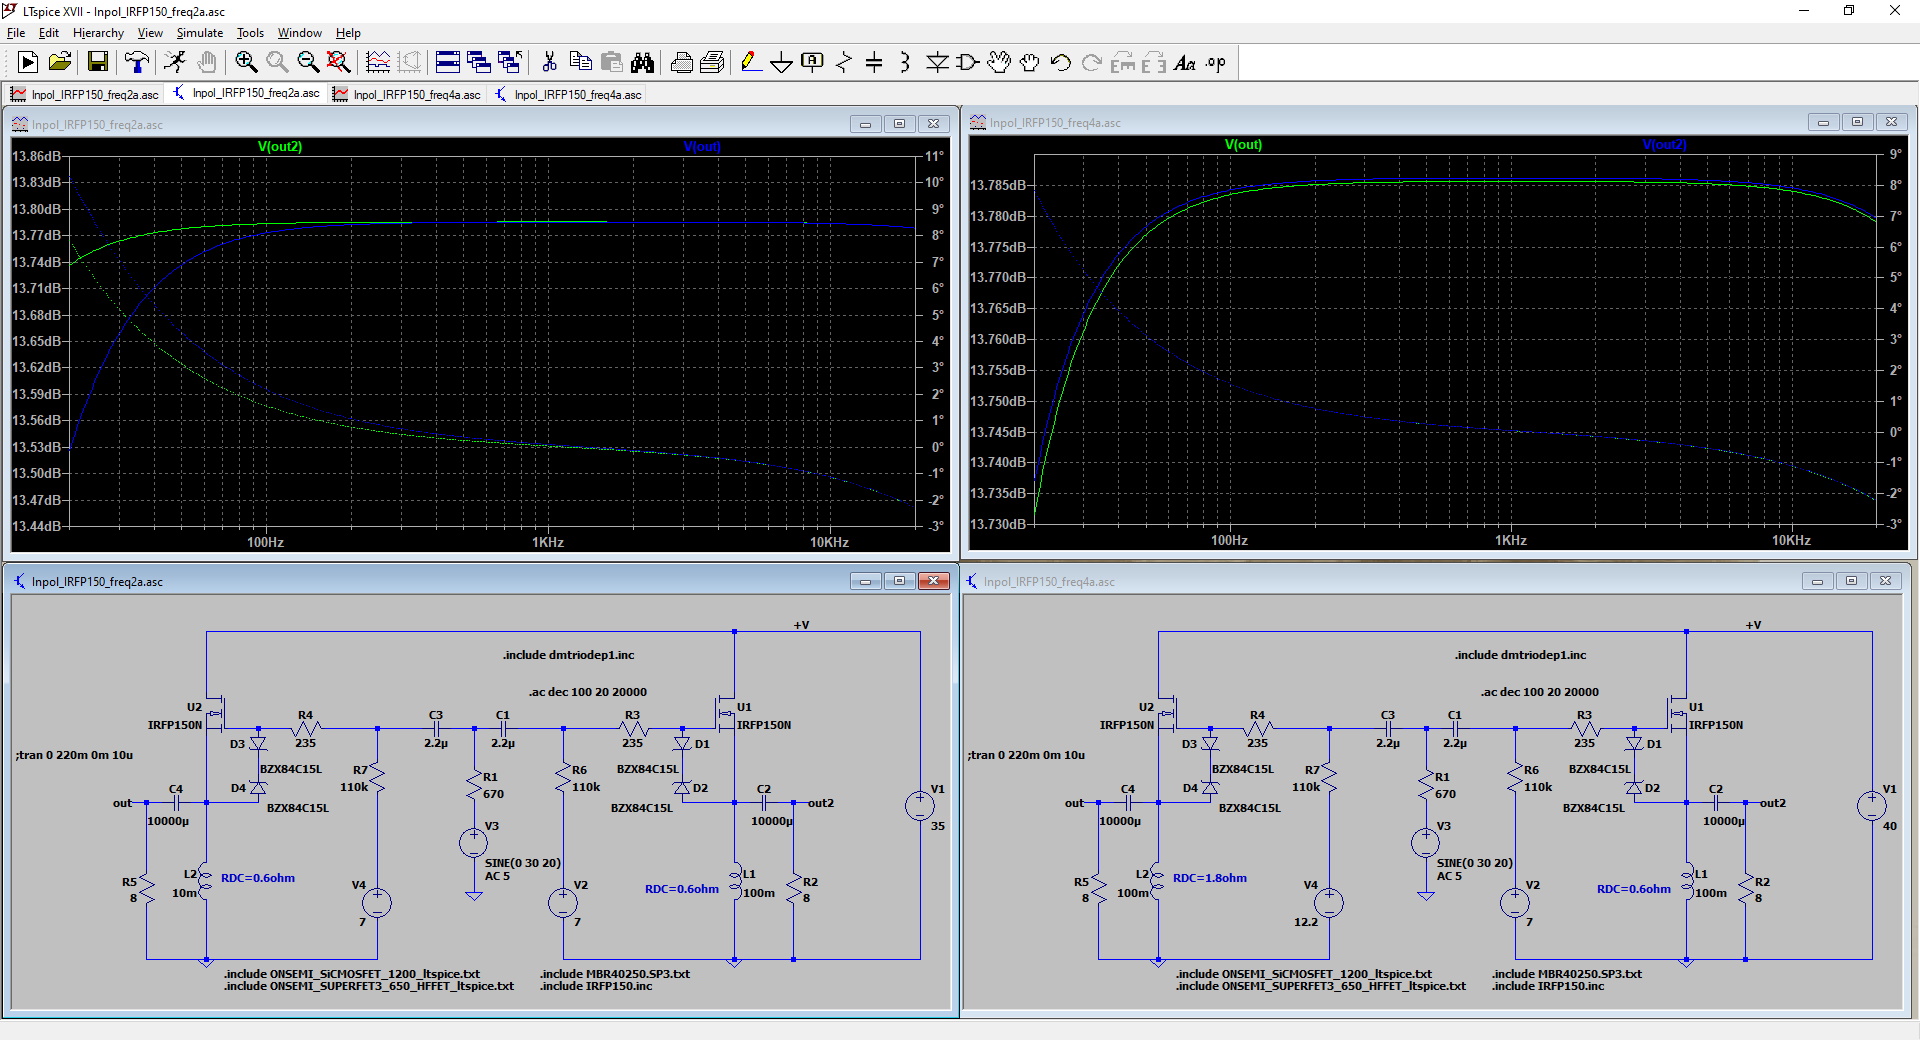Switch to the first Inpol_IRFP150_freq2a.asc plot tab
The width and height of the screenshot is (1920, 1040).
pyautogui.click(x=85, y=94)
